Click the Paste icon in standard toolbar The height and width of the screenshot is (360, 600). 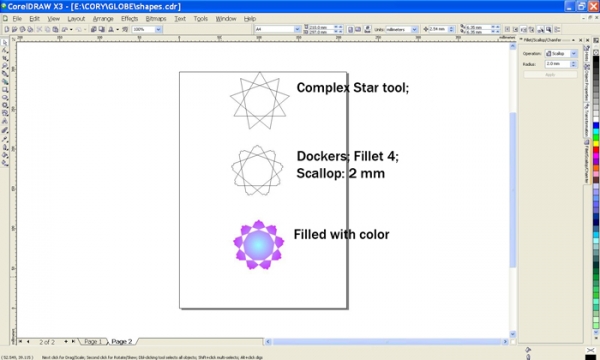(55, 29)
